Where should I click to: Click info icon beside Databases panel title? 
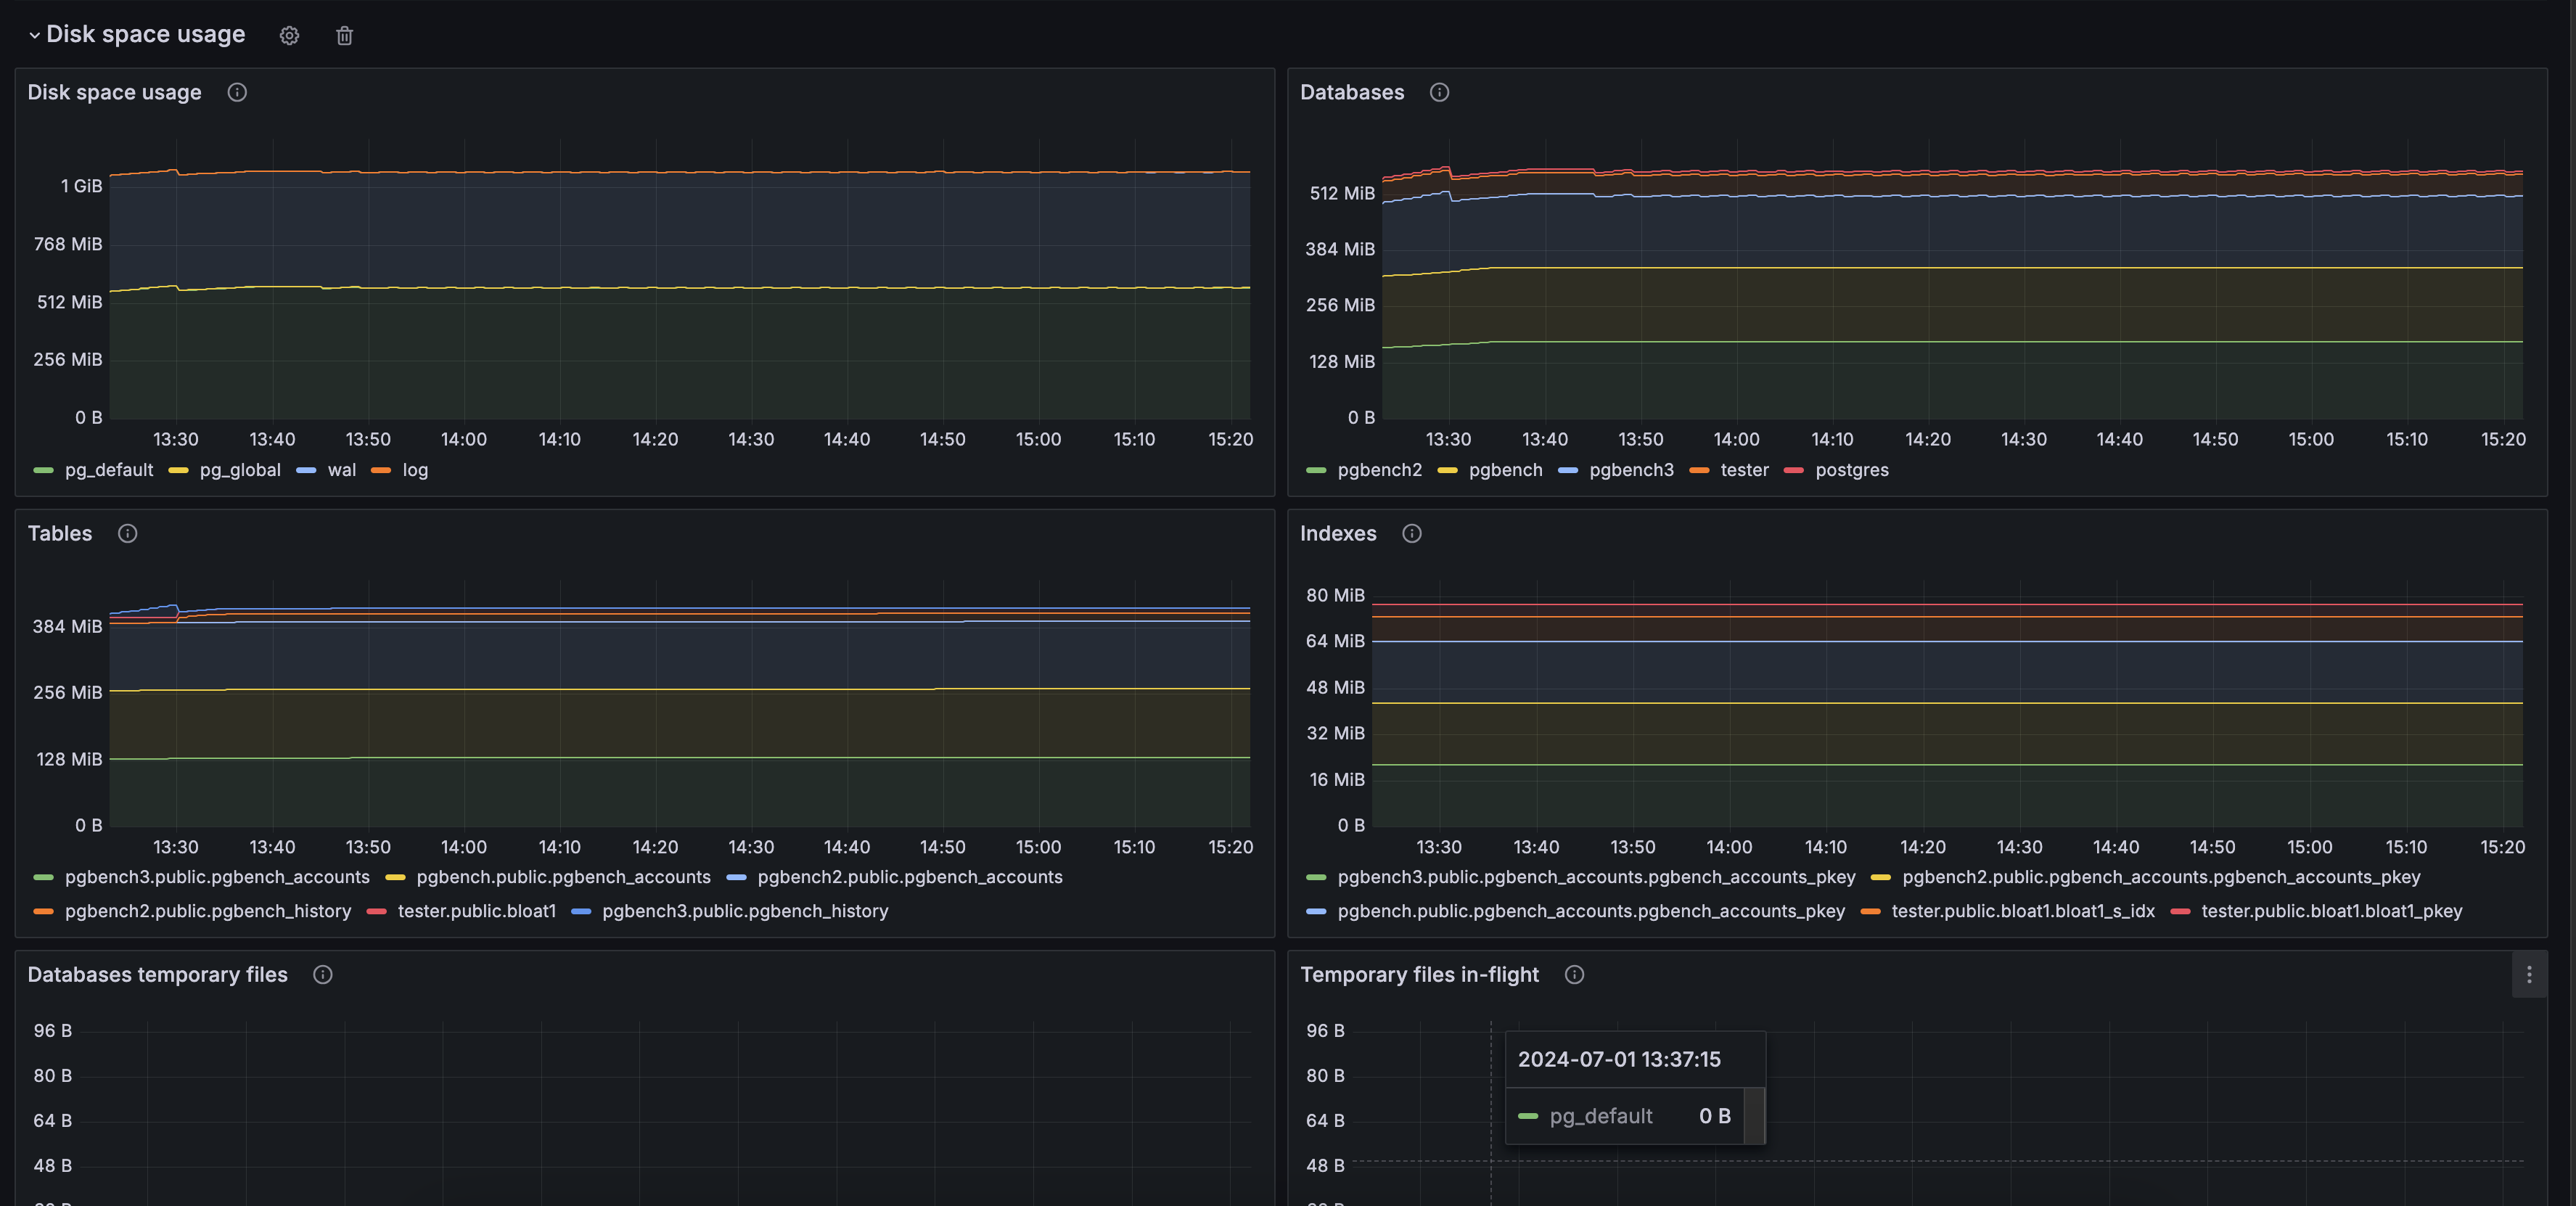(x=1439, y=92)
